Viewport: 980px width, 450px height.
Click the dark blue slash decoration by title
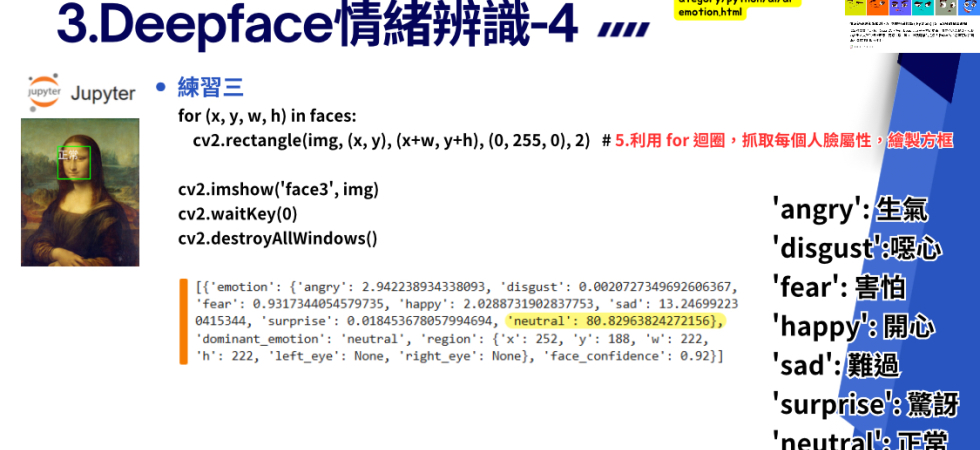622,30
